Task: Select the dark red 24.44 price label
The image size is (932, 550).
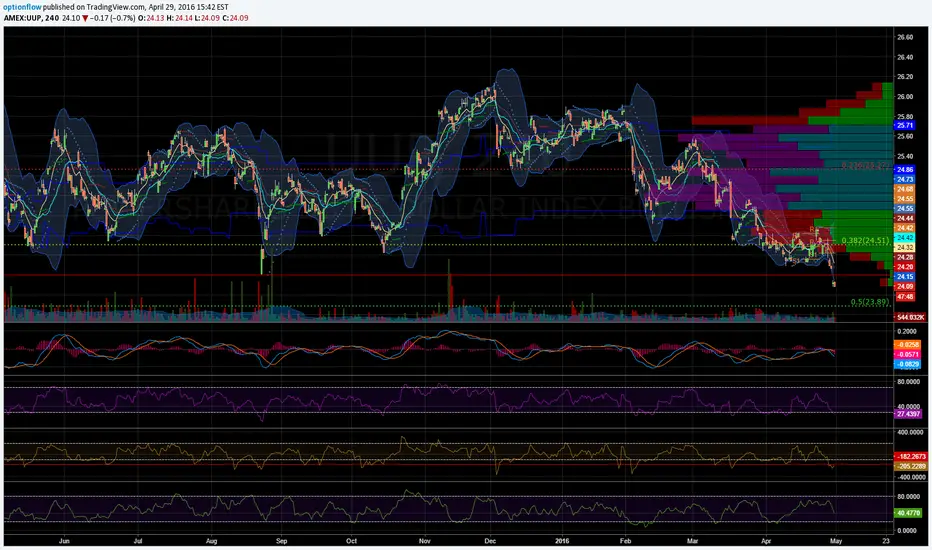Action: pos(905,218)
